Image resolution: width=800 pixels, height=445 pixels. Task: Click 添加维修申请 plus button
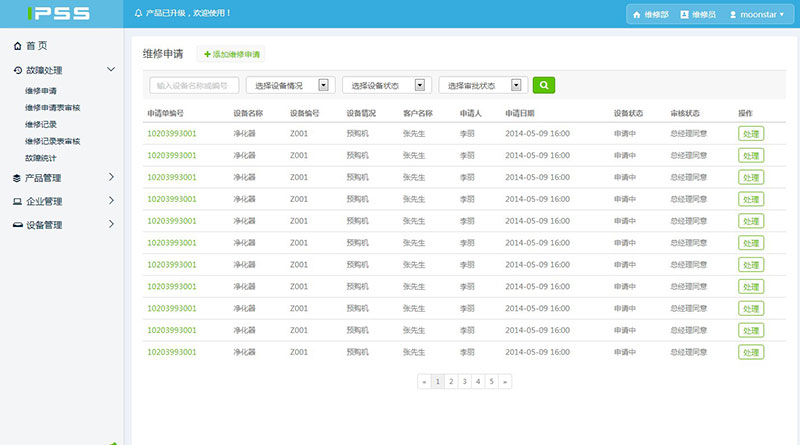(x=232, y=54)
